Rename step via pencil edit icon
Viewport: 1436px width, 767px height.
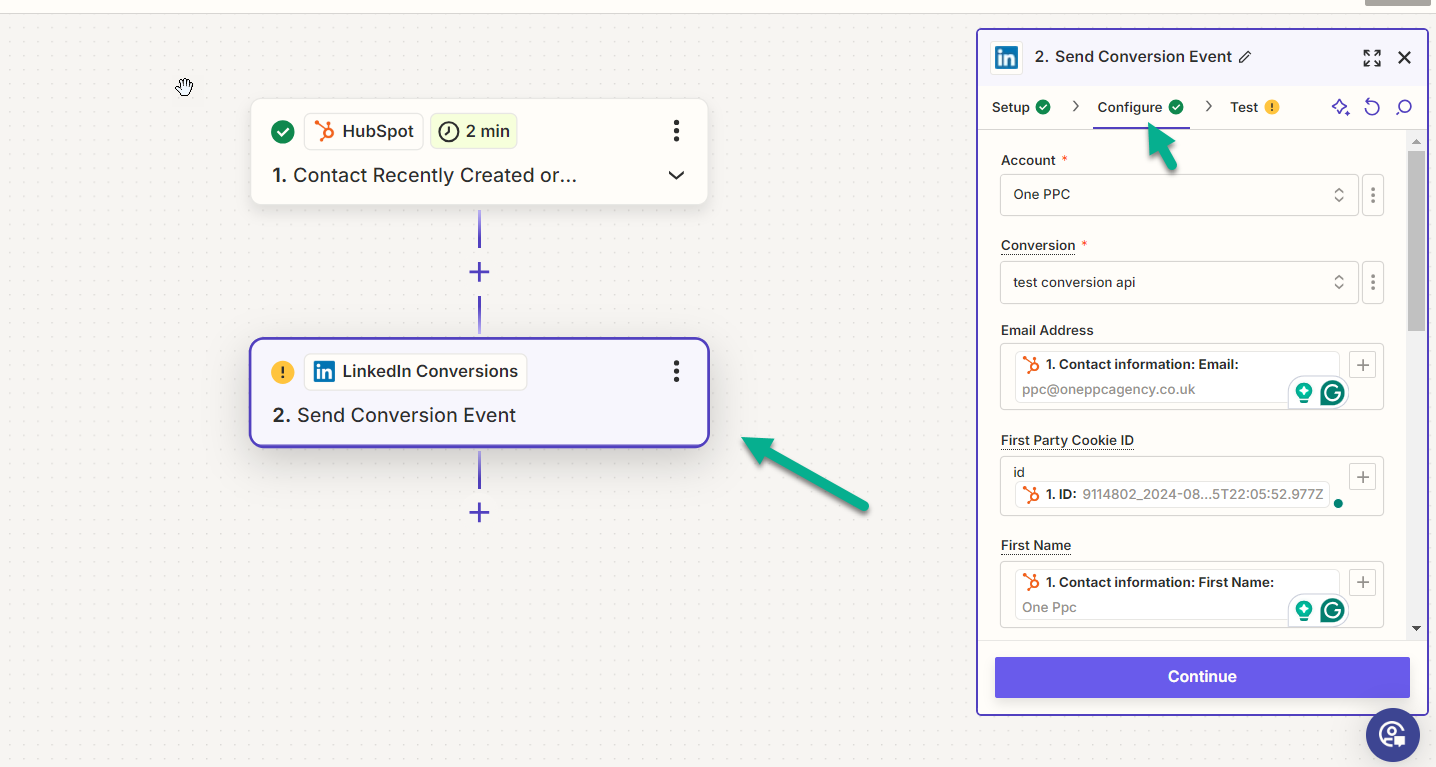point(1245,57)
